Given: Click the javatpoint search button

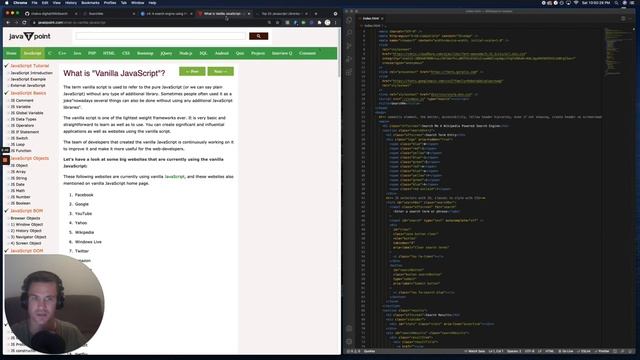Looking at the screenshot, I should pos(259,36).
